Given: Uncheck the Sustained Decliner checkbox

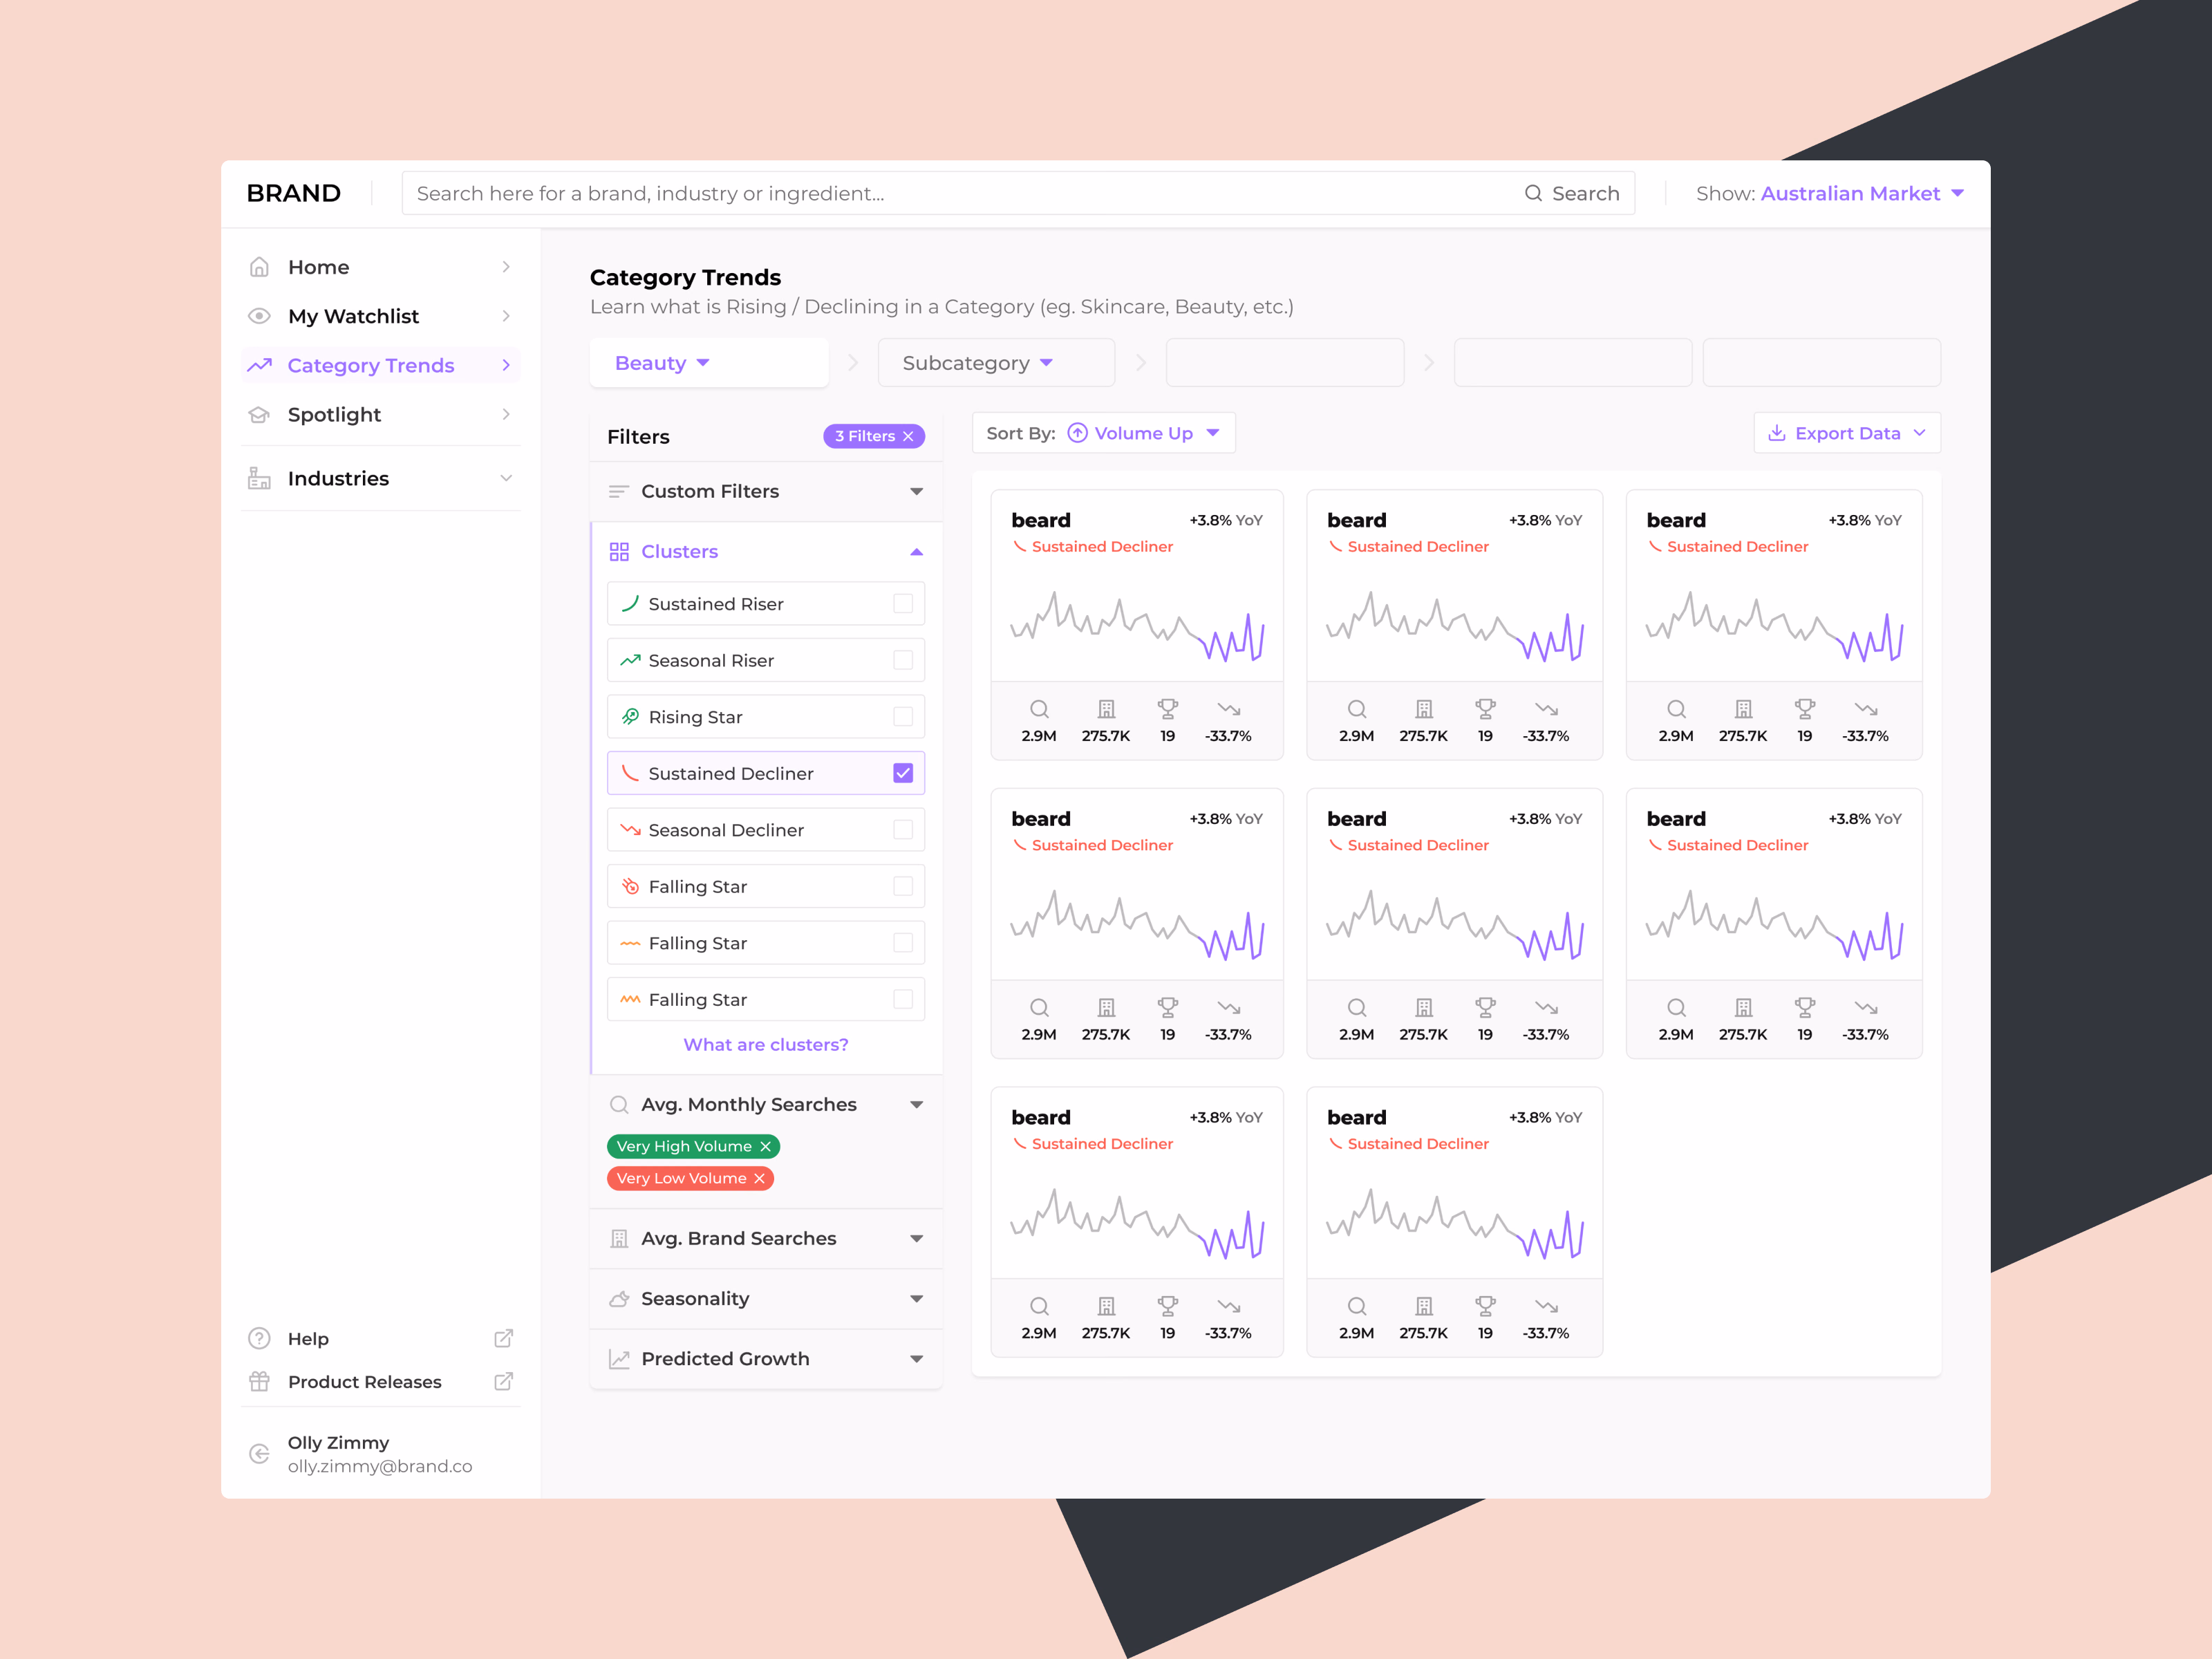Looking at the screenshot, I should click(x=903, y=773).
